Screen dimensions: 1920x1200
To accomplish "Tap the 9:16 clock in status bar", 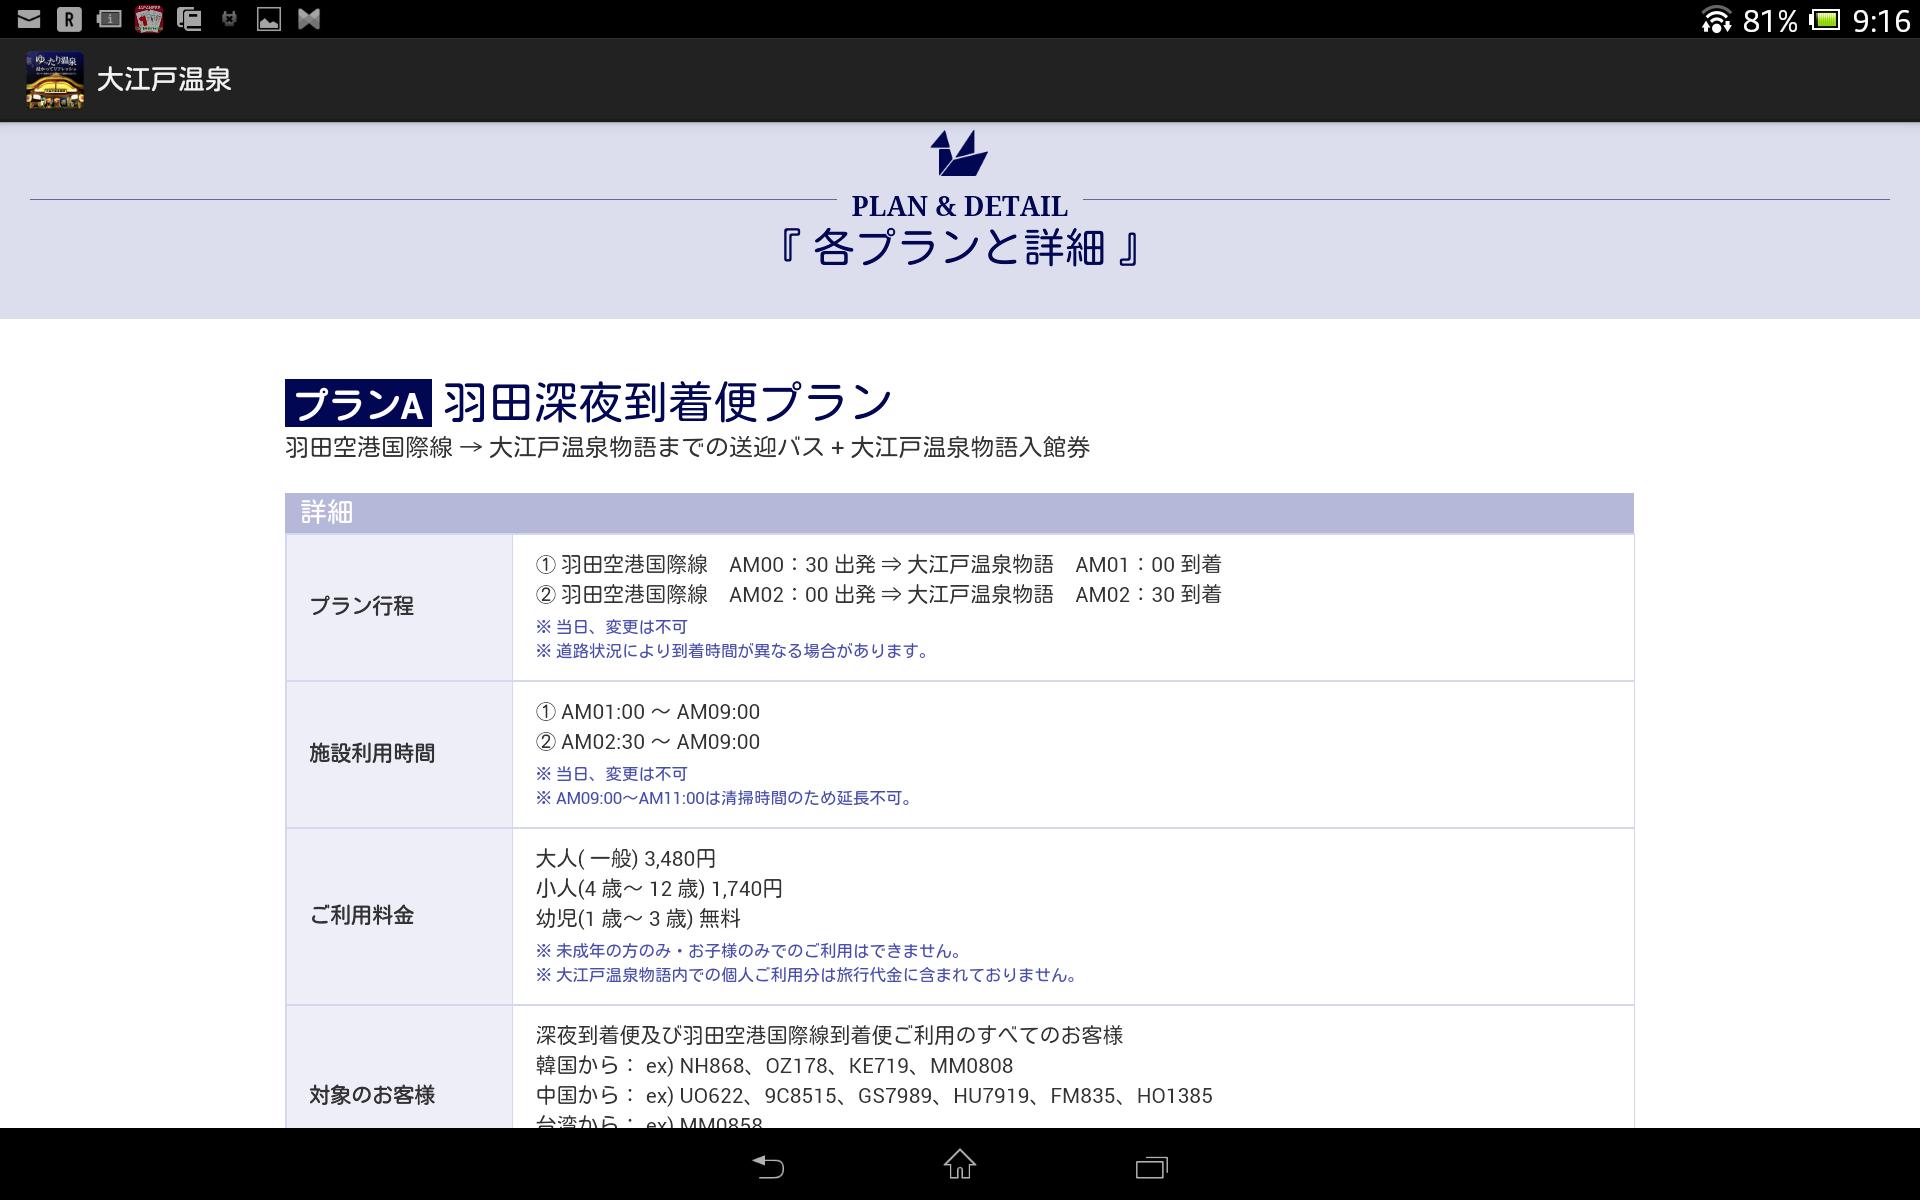I will [1881, 21].
